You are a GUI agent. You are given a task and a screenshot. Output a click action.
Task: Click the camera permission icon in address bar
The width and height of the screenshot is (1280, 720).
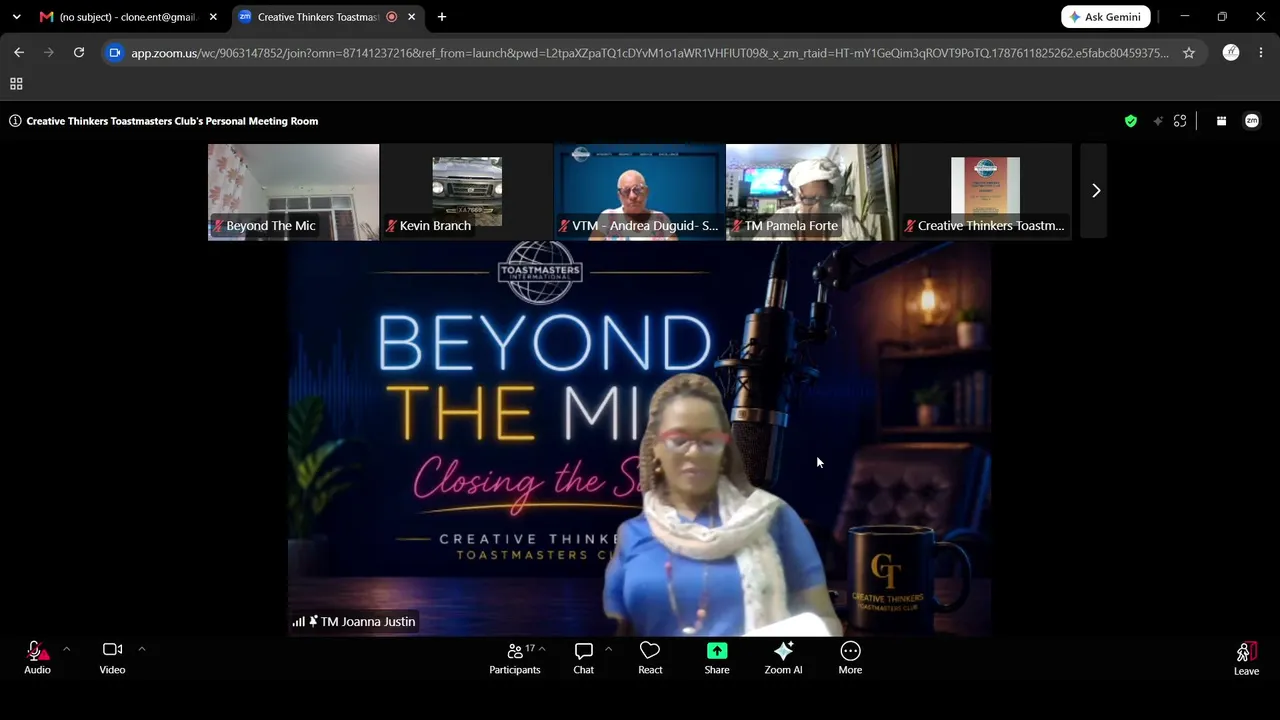click(115, 53)
